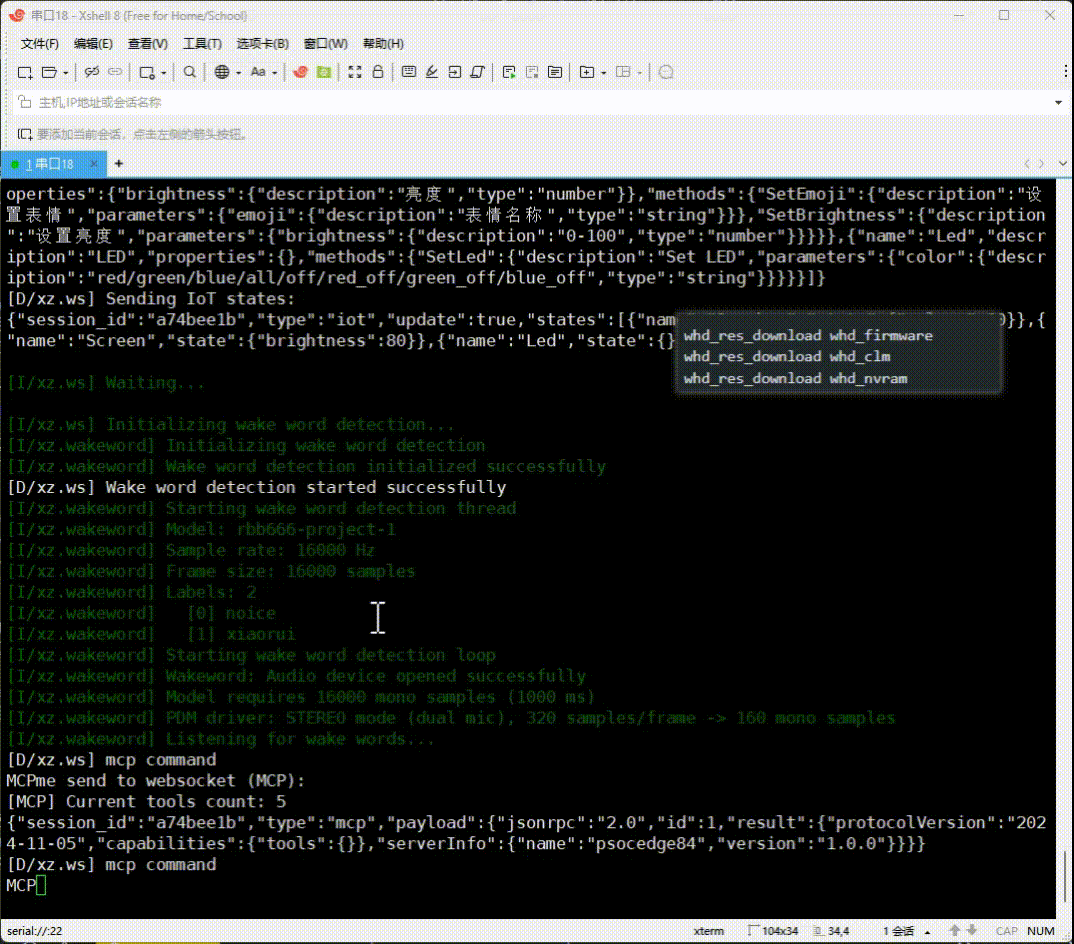Click the green Xagent icon in toolbar
Screen dimensions: 1074x944
click(323, 72)
